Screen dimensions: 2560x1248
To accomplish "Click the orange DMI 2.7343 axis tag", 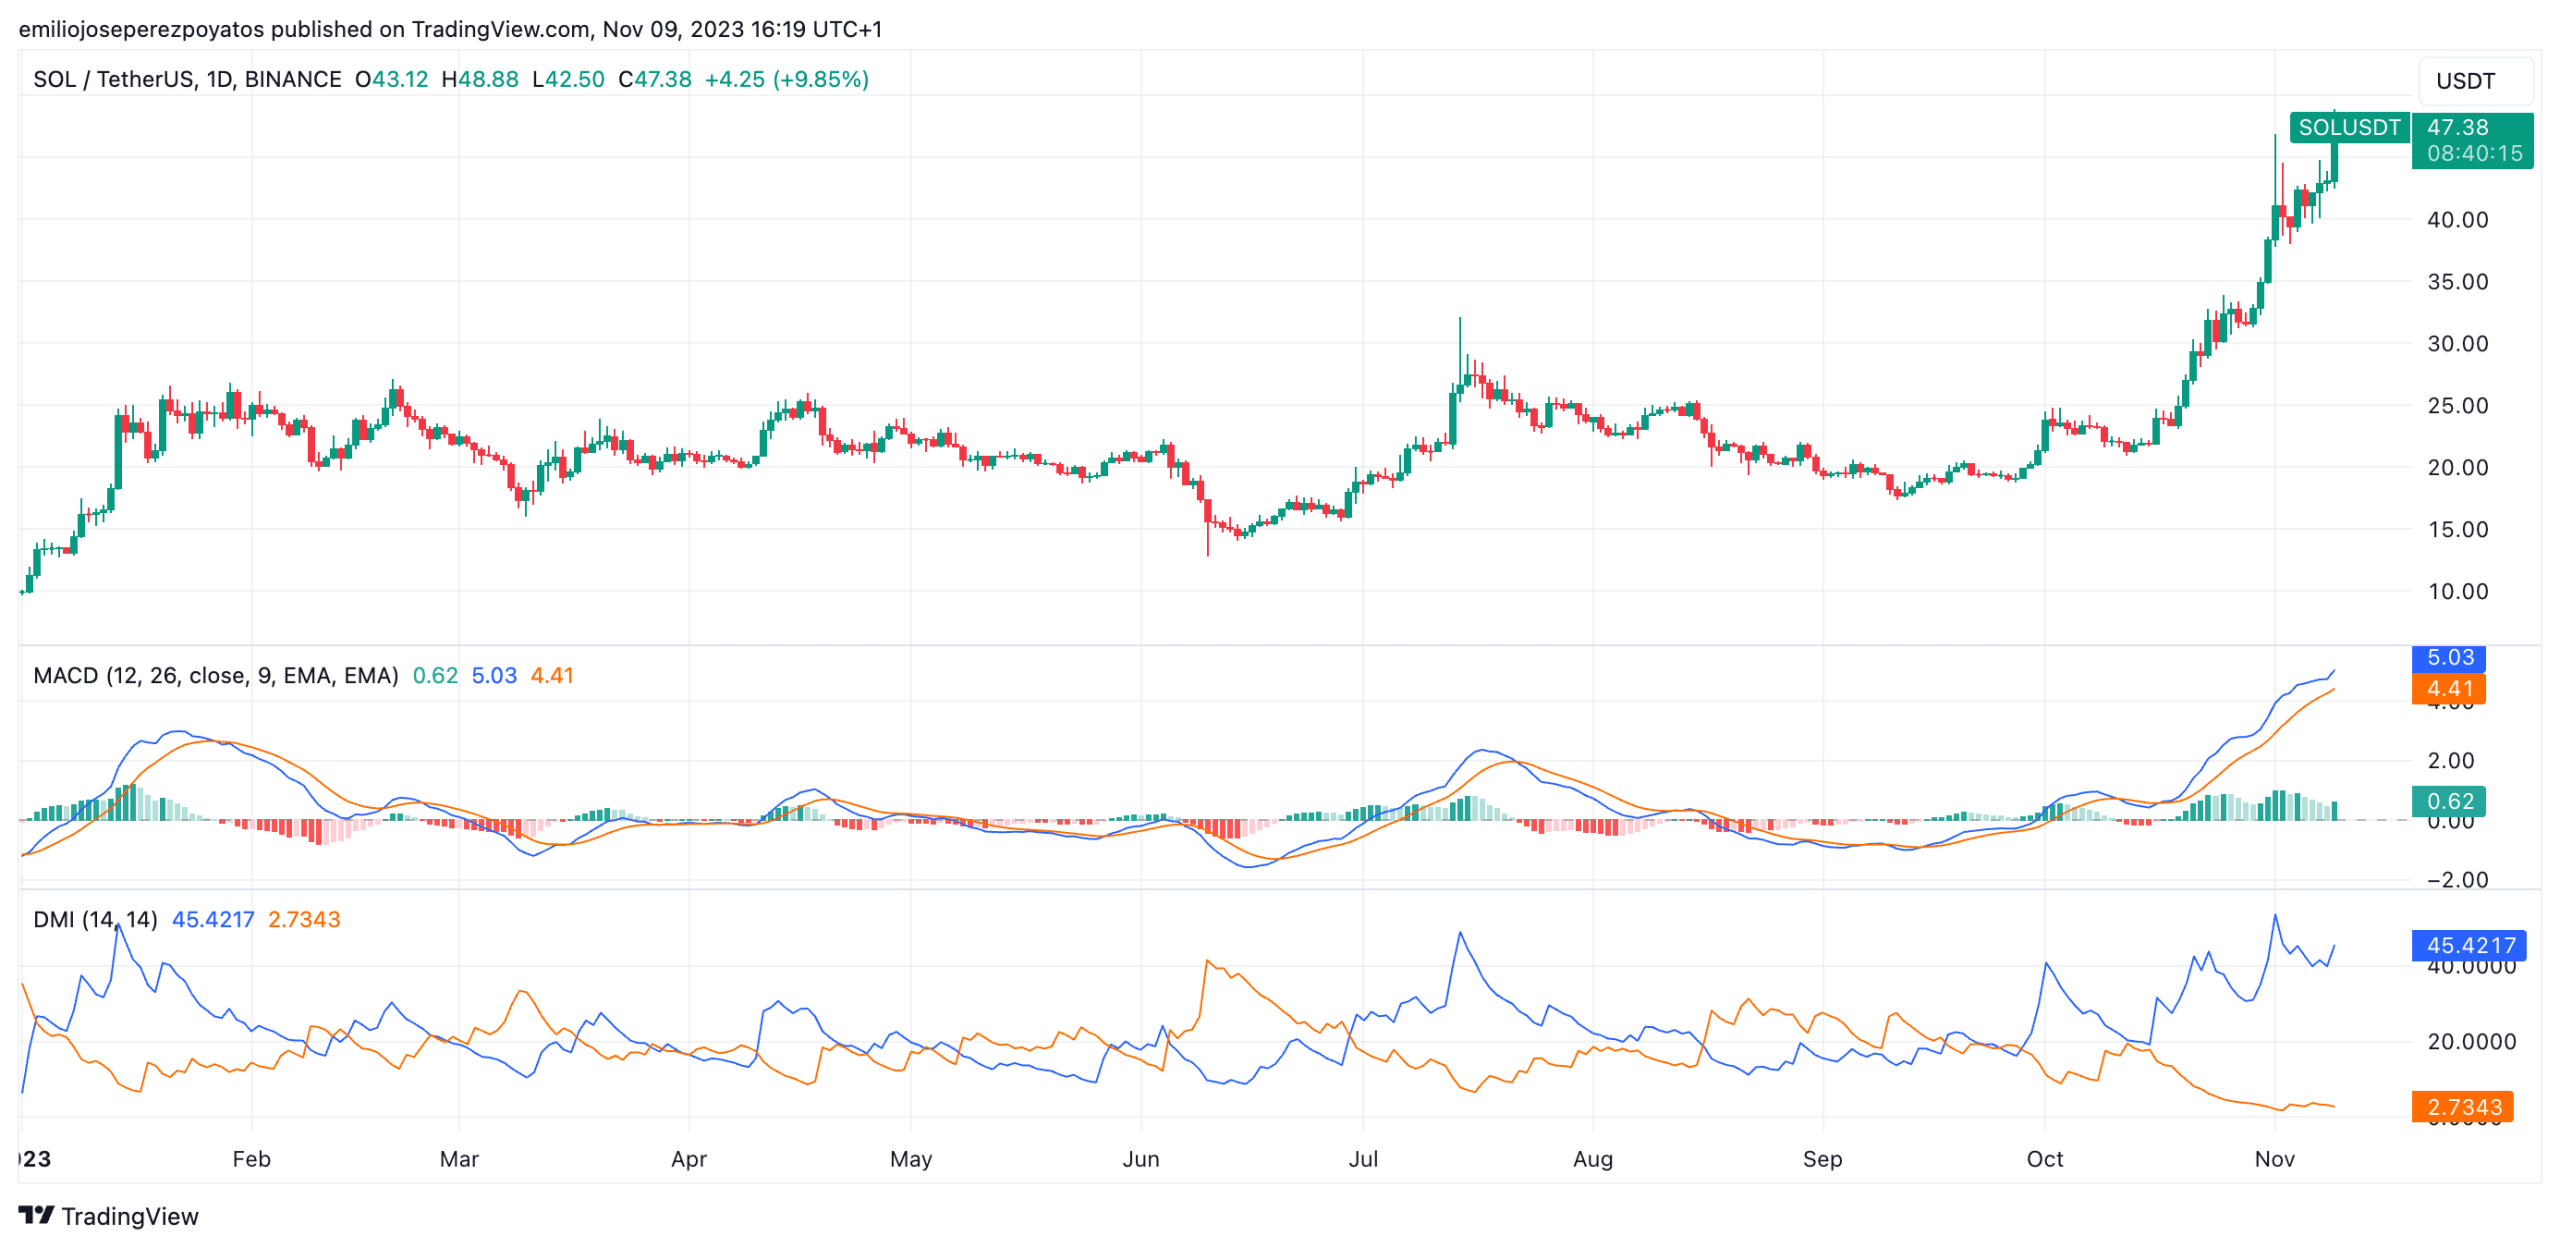I will pos(2463,1108).
